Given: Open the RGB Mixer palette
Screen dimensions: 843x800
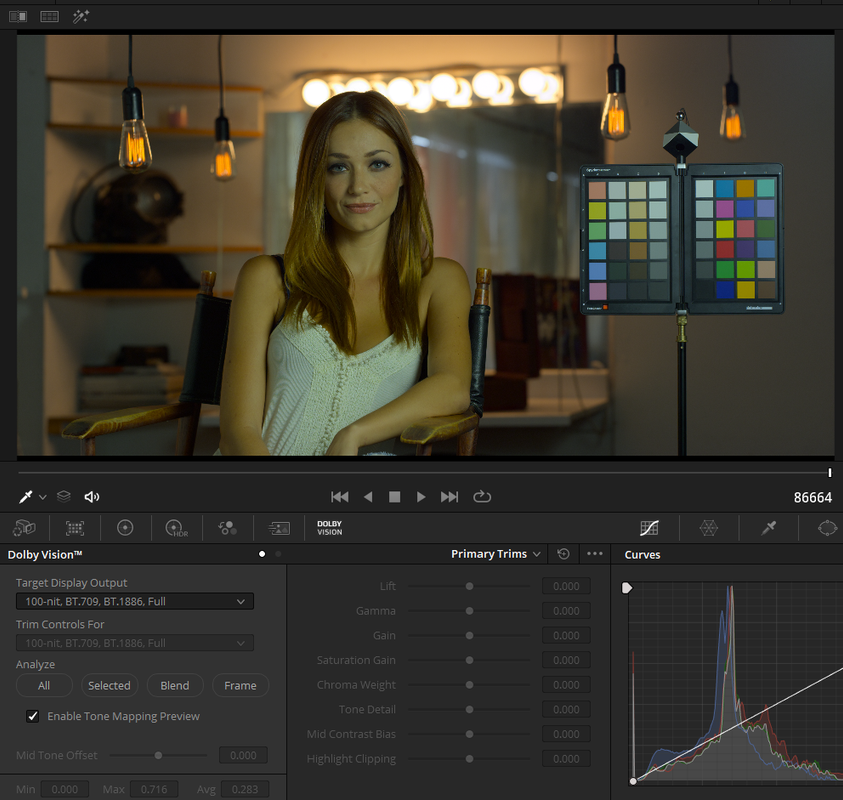Looking at the screenshot, I should [227, 528].
